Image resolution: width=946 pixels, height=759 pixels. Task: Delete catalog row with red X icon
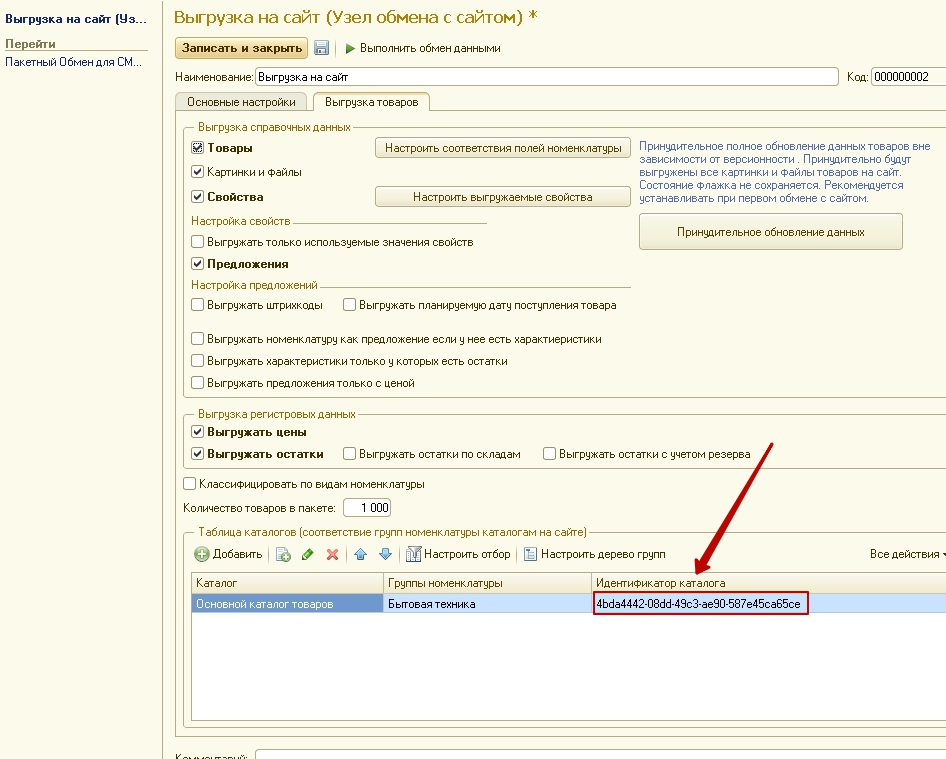click(x=332, y=554)
